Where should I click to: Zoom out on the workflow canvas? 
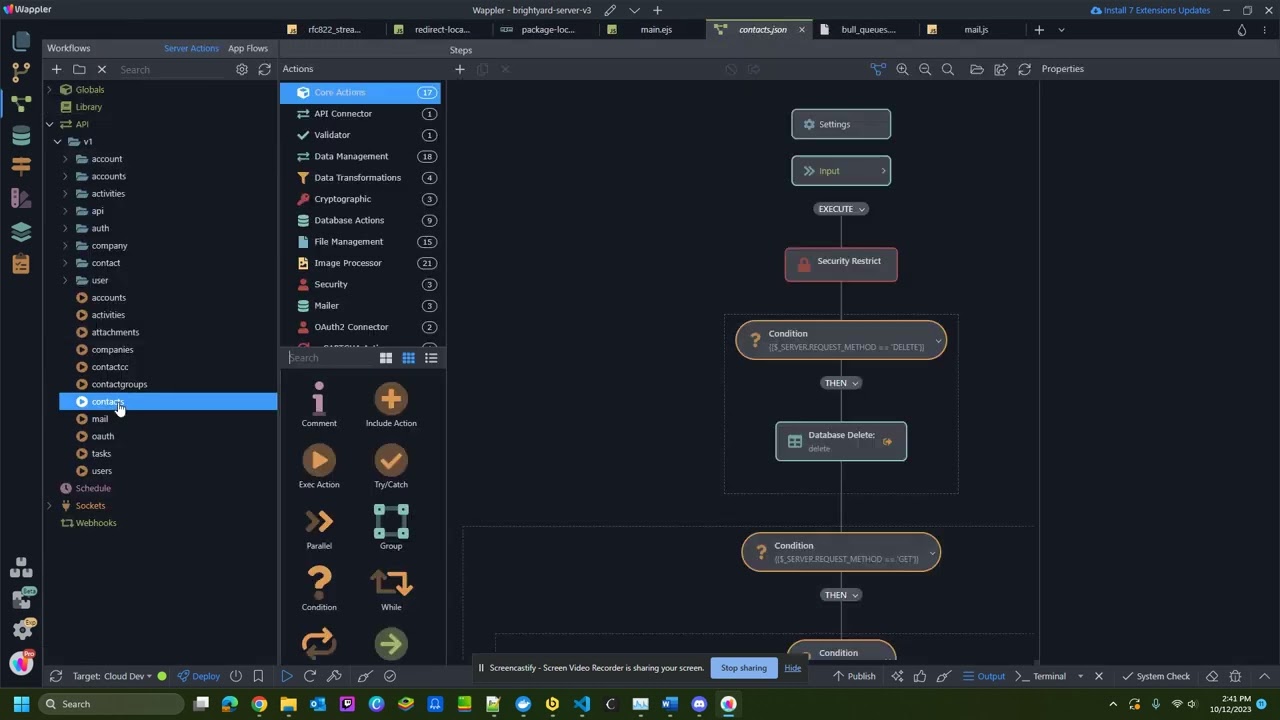tap(925, 69)
